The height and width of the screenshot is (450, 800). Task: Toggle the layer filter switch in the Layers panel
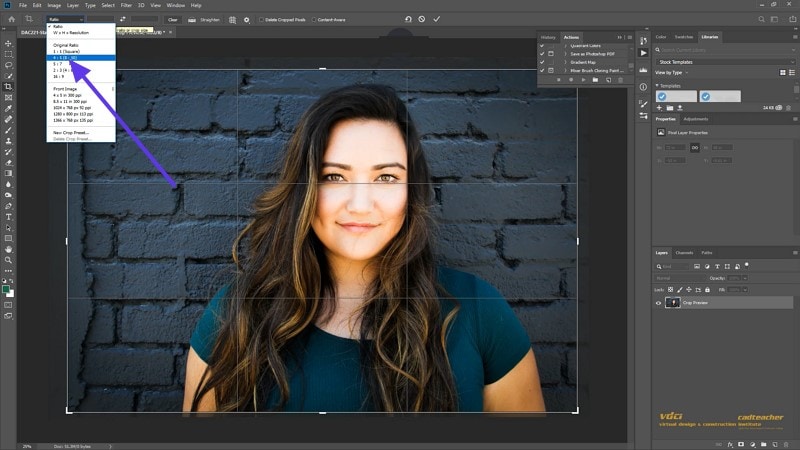(747, 265)
